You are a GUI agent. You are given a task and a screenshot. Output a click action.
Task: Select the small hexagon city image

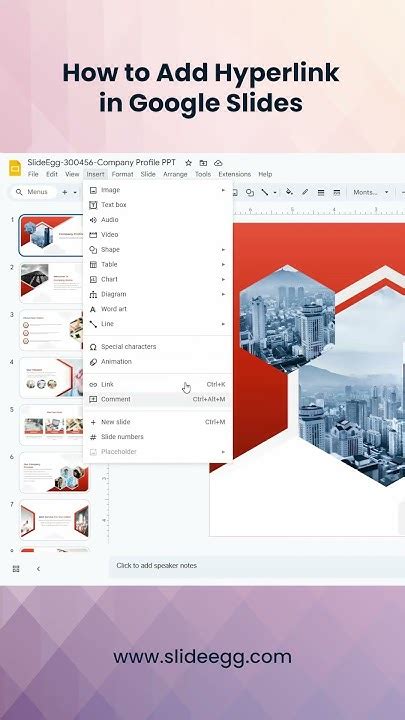click(287, 320)
